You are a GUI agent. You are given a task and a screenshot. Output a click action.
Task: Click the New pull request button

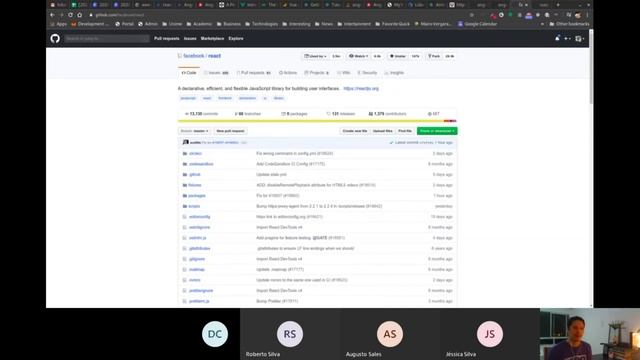230,131
